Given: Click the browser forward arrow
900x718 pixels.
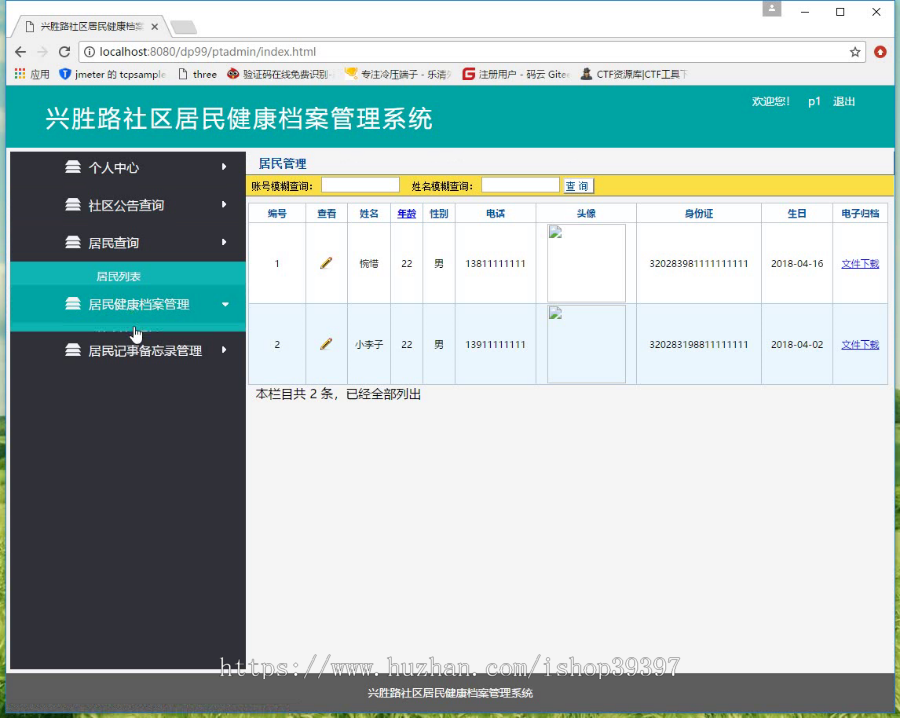Looking at the screenshot, I should [x=42, y=52].
